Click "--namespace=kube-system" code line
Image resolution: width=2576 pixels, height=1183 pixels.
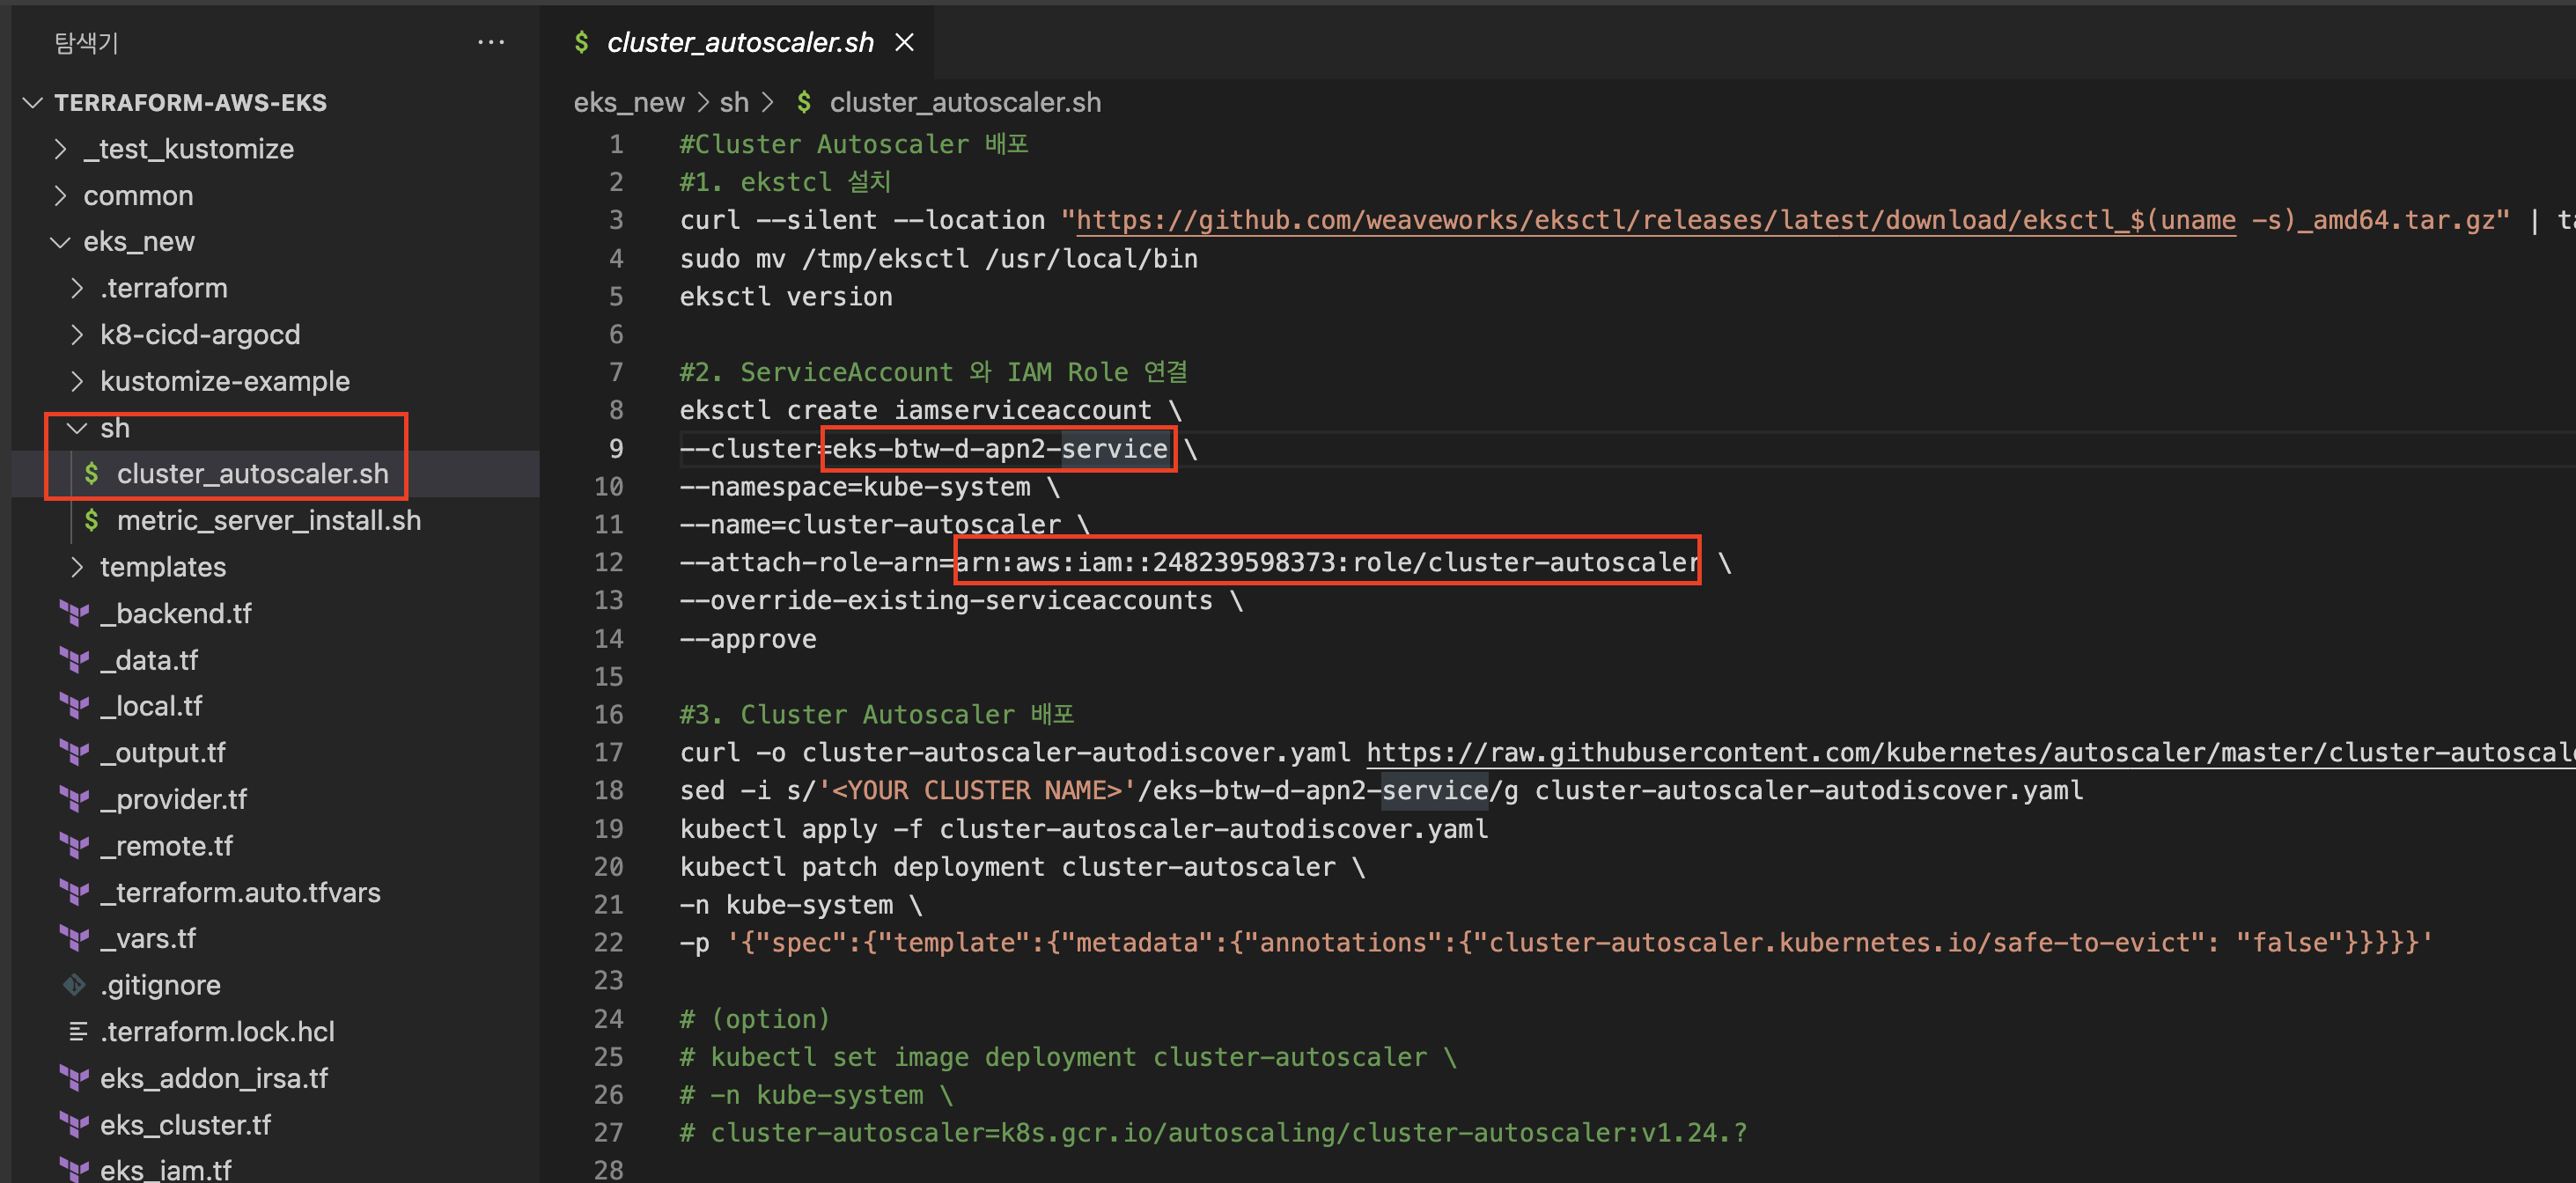point(869,487)
